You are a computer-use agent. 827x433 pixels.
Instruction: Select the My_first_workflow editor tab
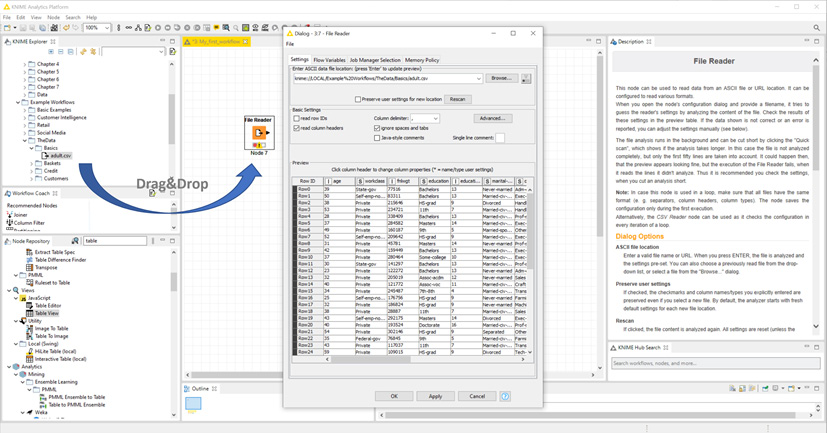click(216, 41)
